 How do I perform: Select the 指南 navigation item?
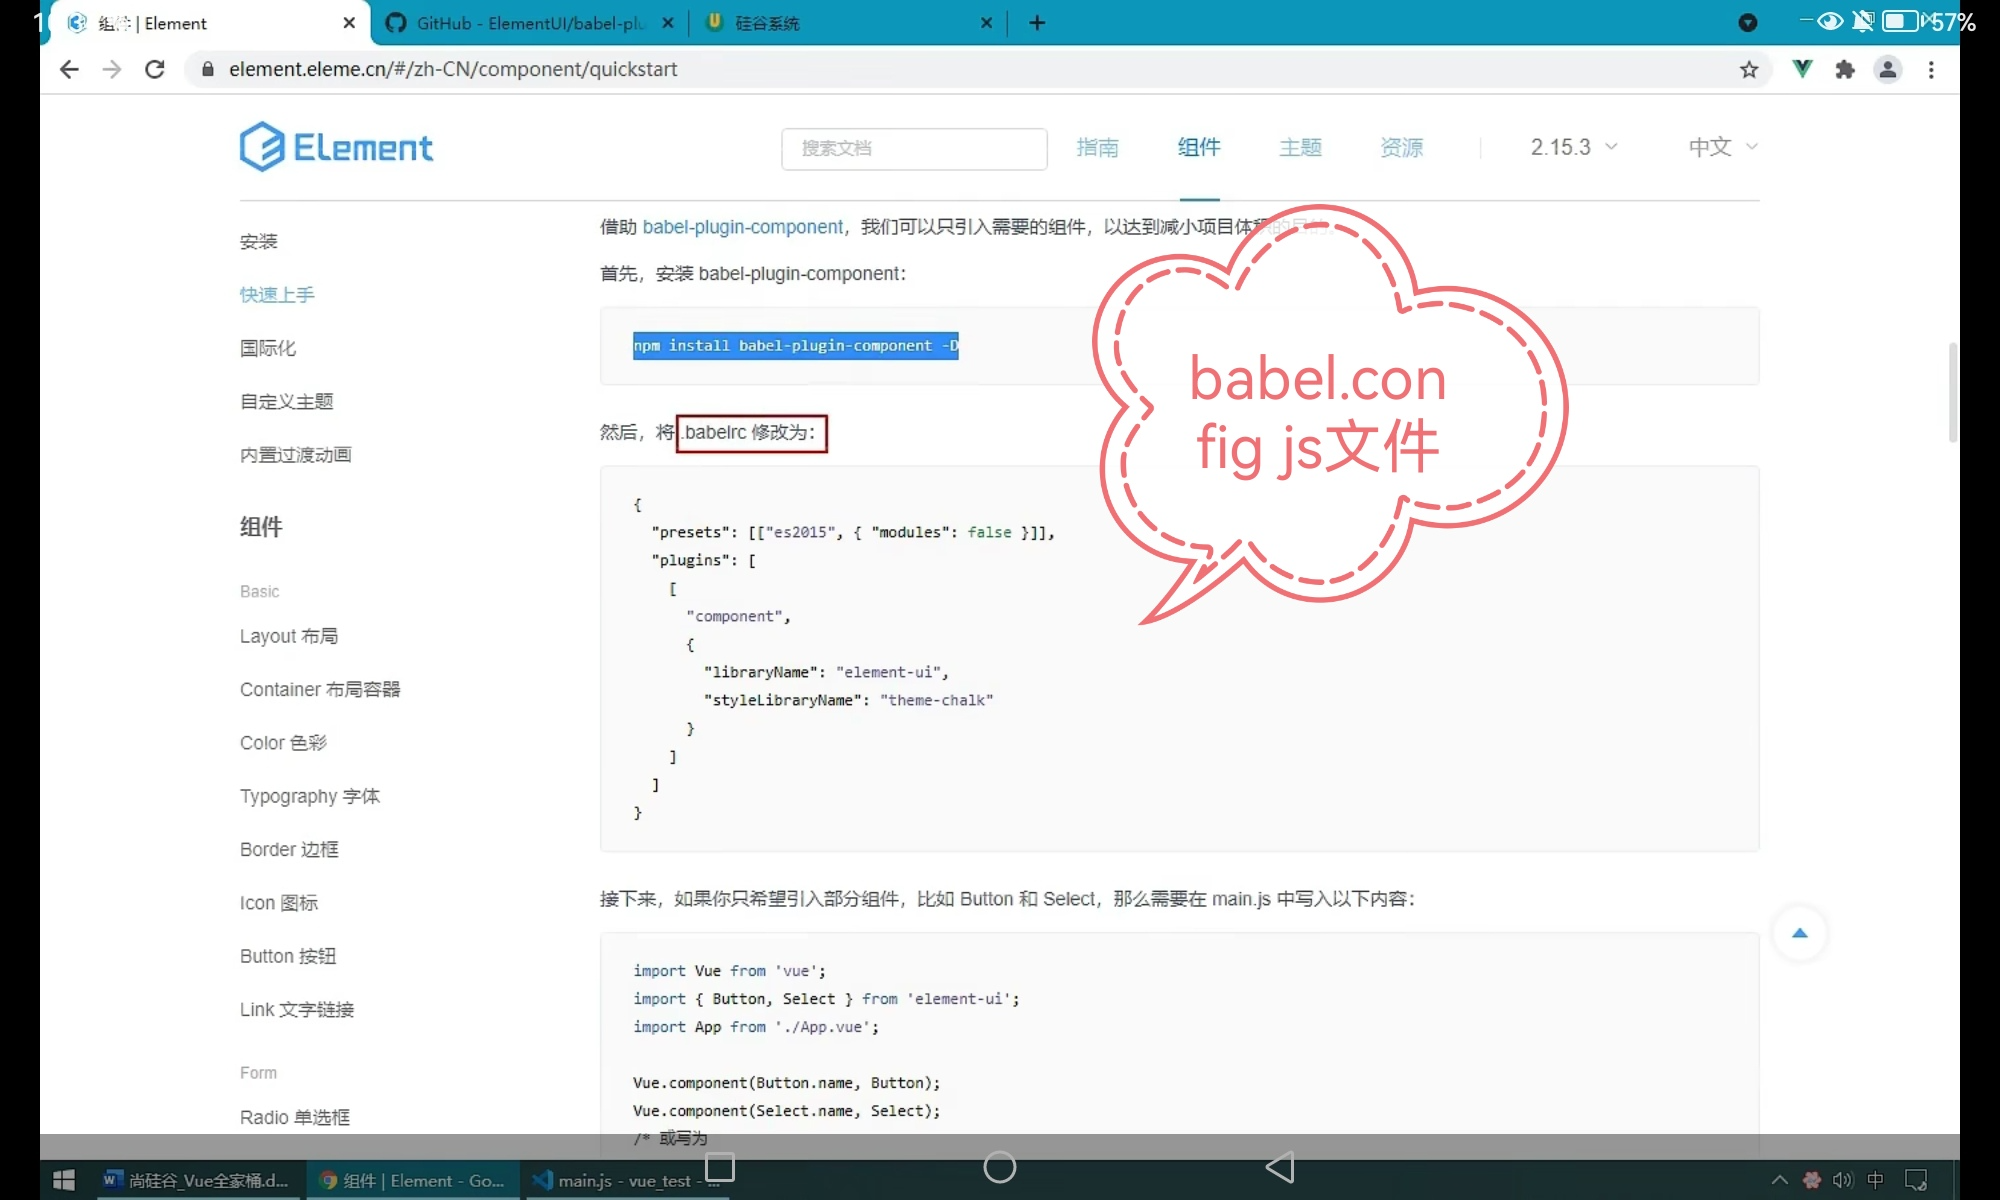(1097, 147)
